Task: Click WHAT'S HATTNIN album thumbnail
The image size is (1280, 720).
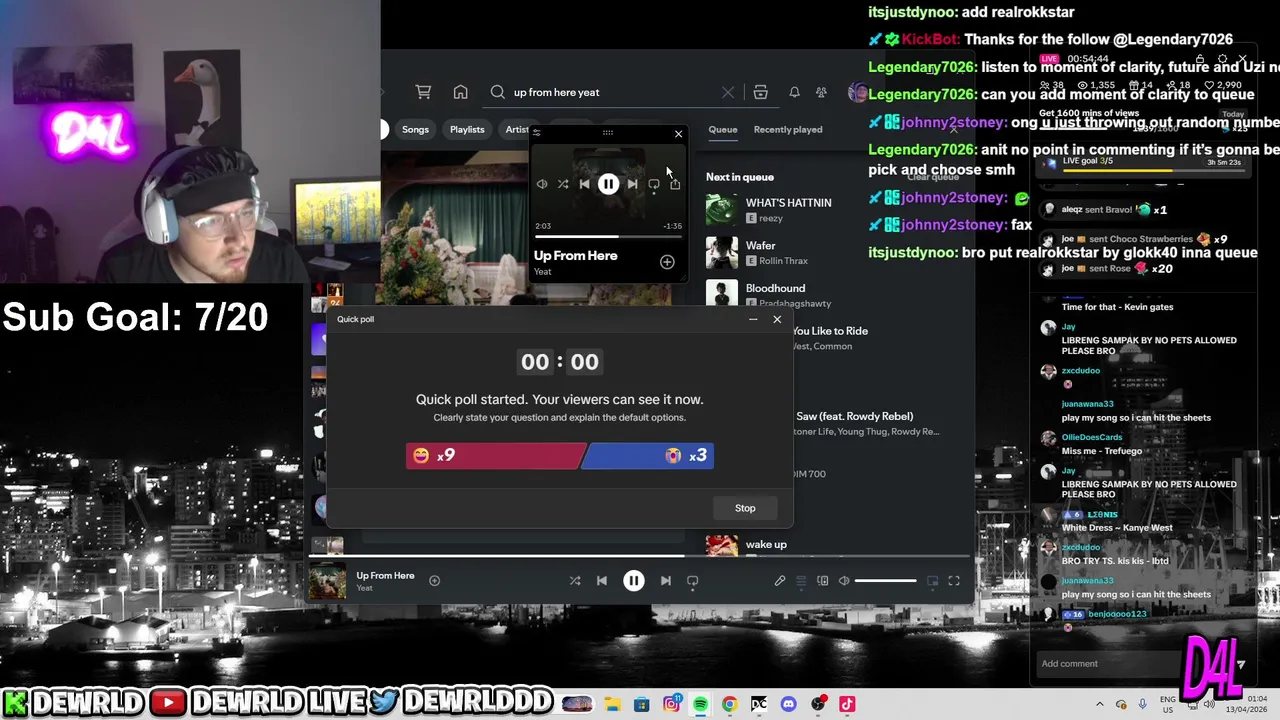Action: [722, 210]
